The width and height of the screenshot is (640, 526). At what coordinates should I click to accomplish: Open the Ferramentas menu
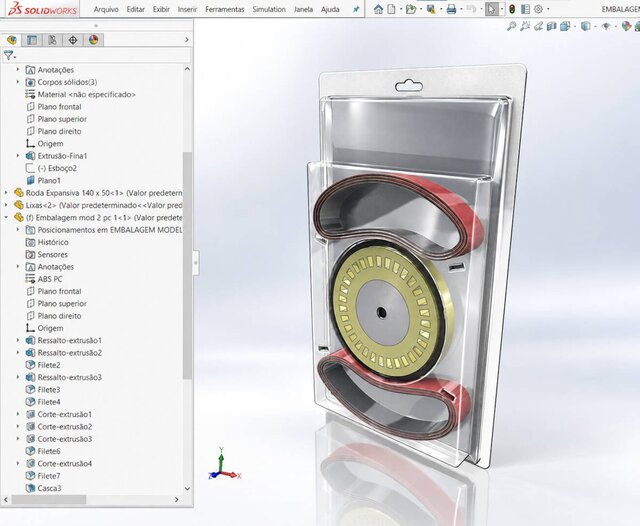click(x=224, y=9)
